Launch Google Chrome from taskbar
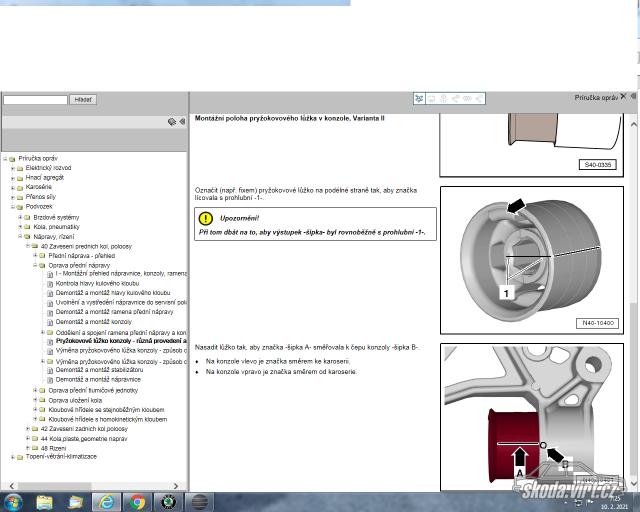Viewport: 640px width, 512px height. point(137,501)
